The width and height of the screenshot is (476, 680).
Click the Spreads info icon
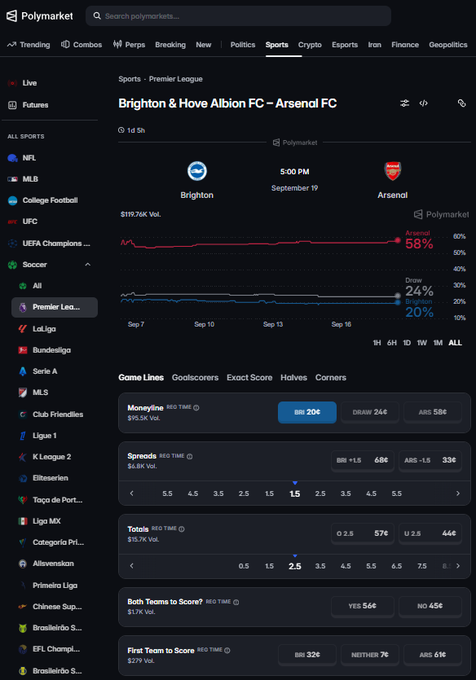pos(189,456)
